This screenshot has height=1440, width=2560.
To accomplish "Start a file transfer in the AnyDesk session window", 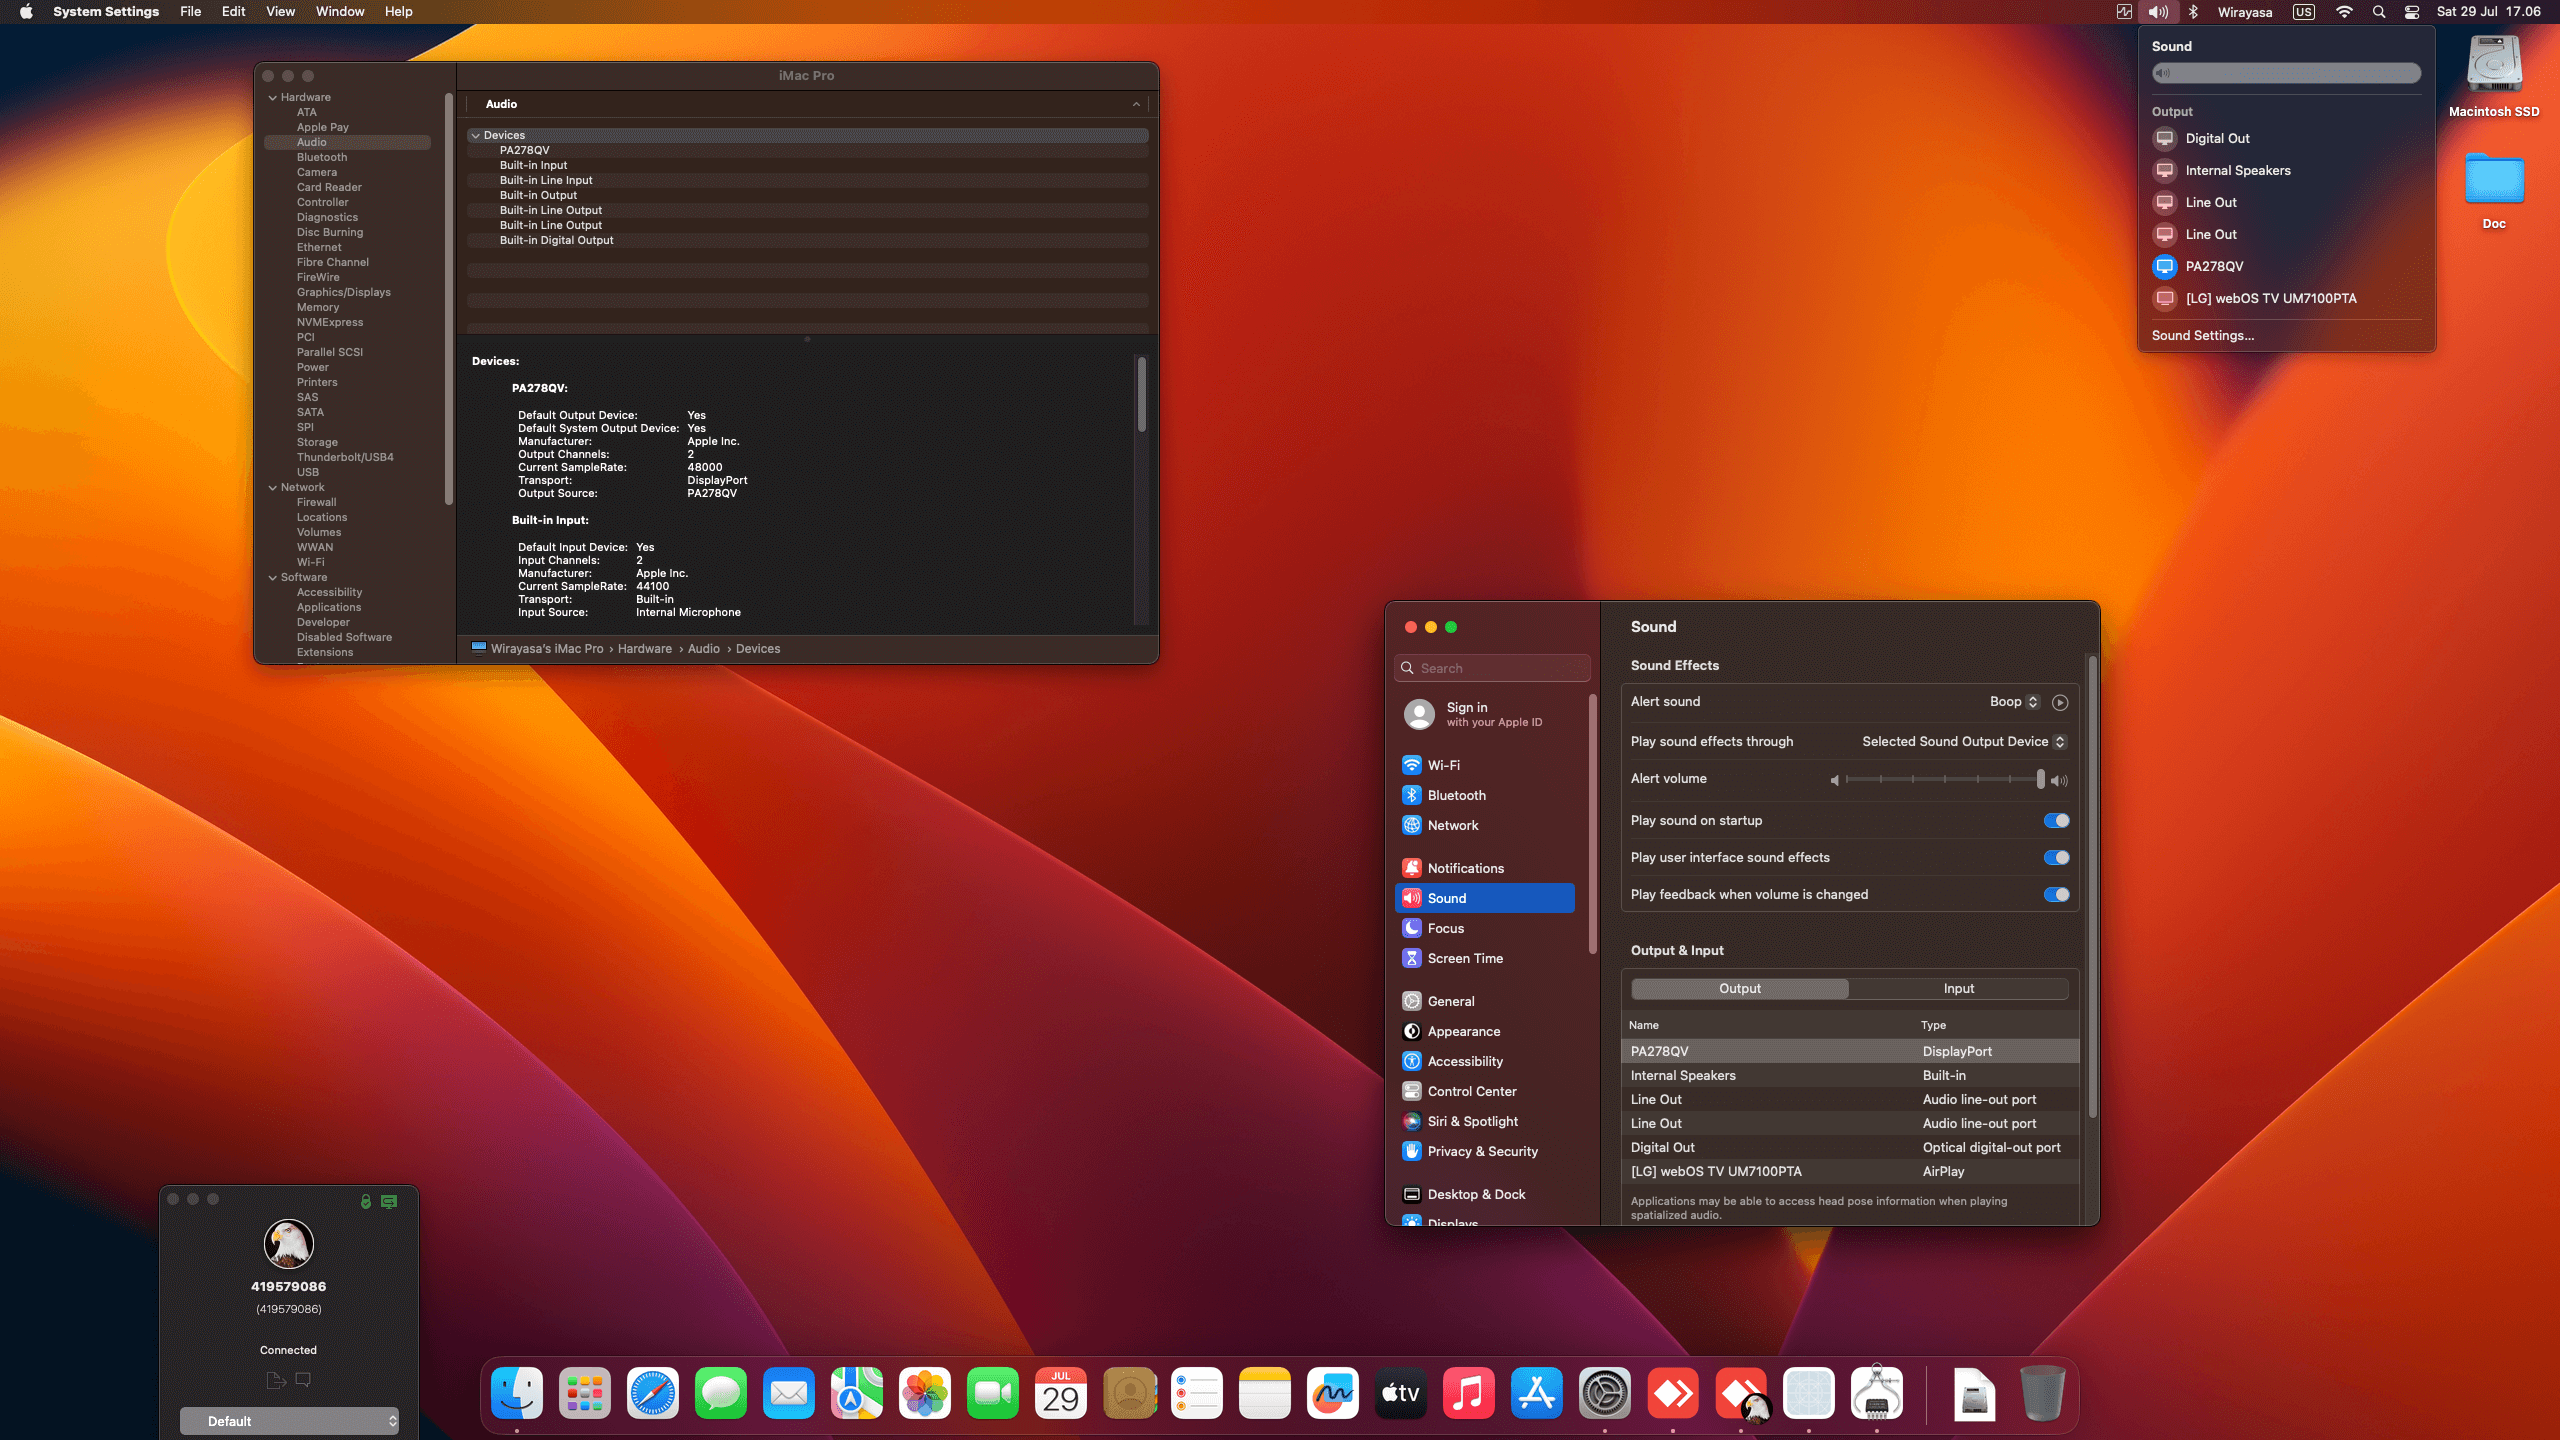I will [275, 1379].
